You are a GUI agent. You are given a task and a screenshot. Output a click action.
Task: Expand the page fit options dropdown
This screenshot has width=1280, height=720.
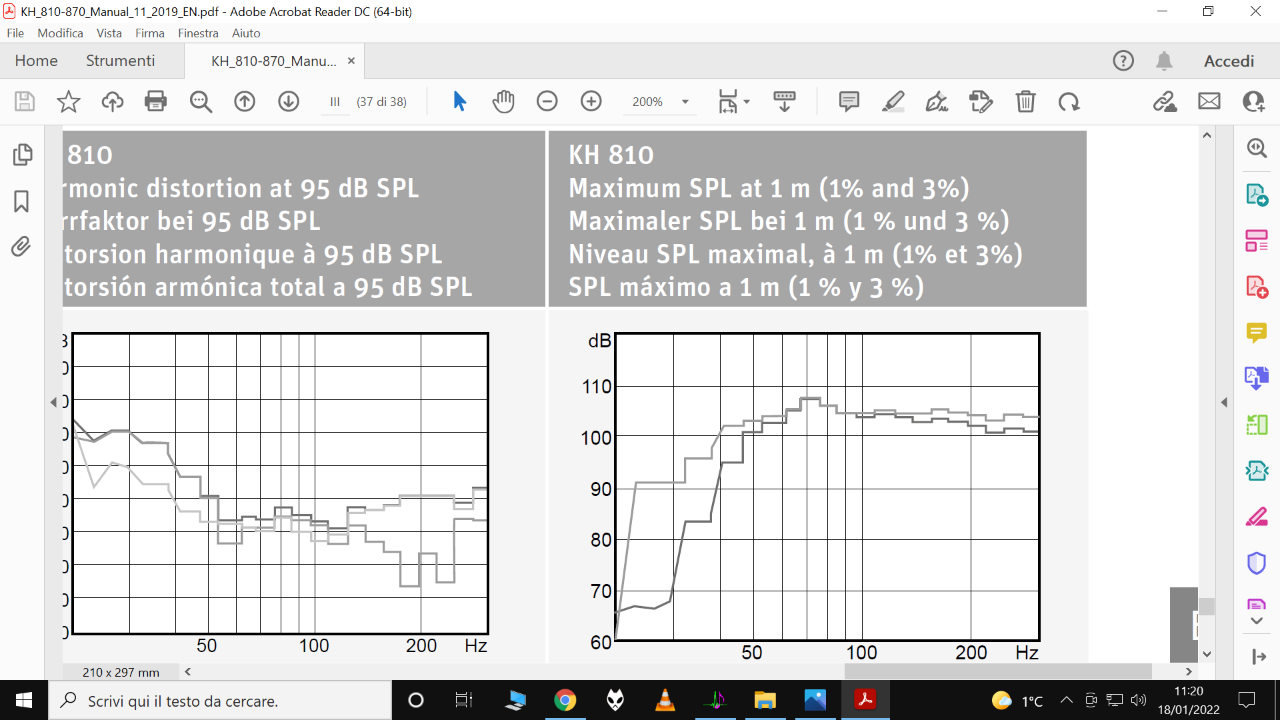(x=734, y=101)
